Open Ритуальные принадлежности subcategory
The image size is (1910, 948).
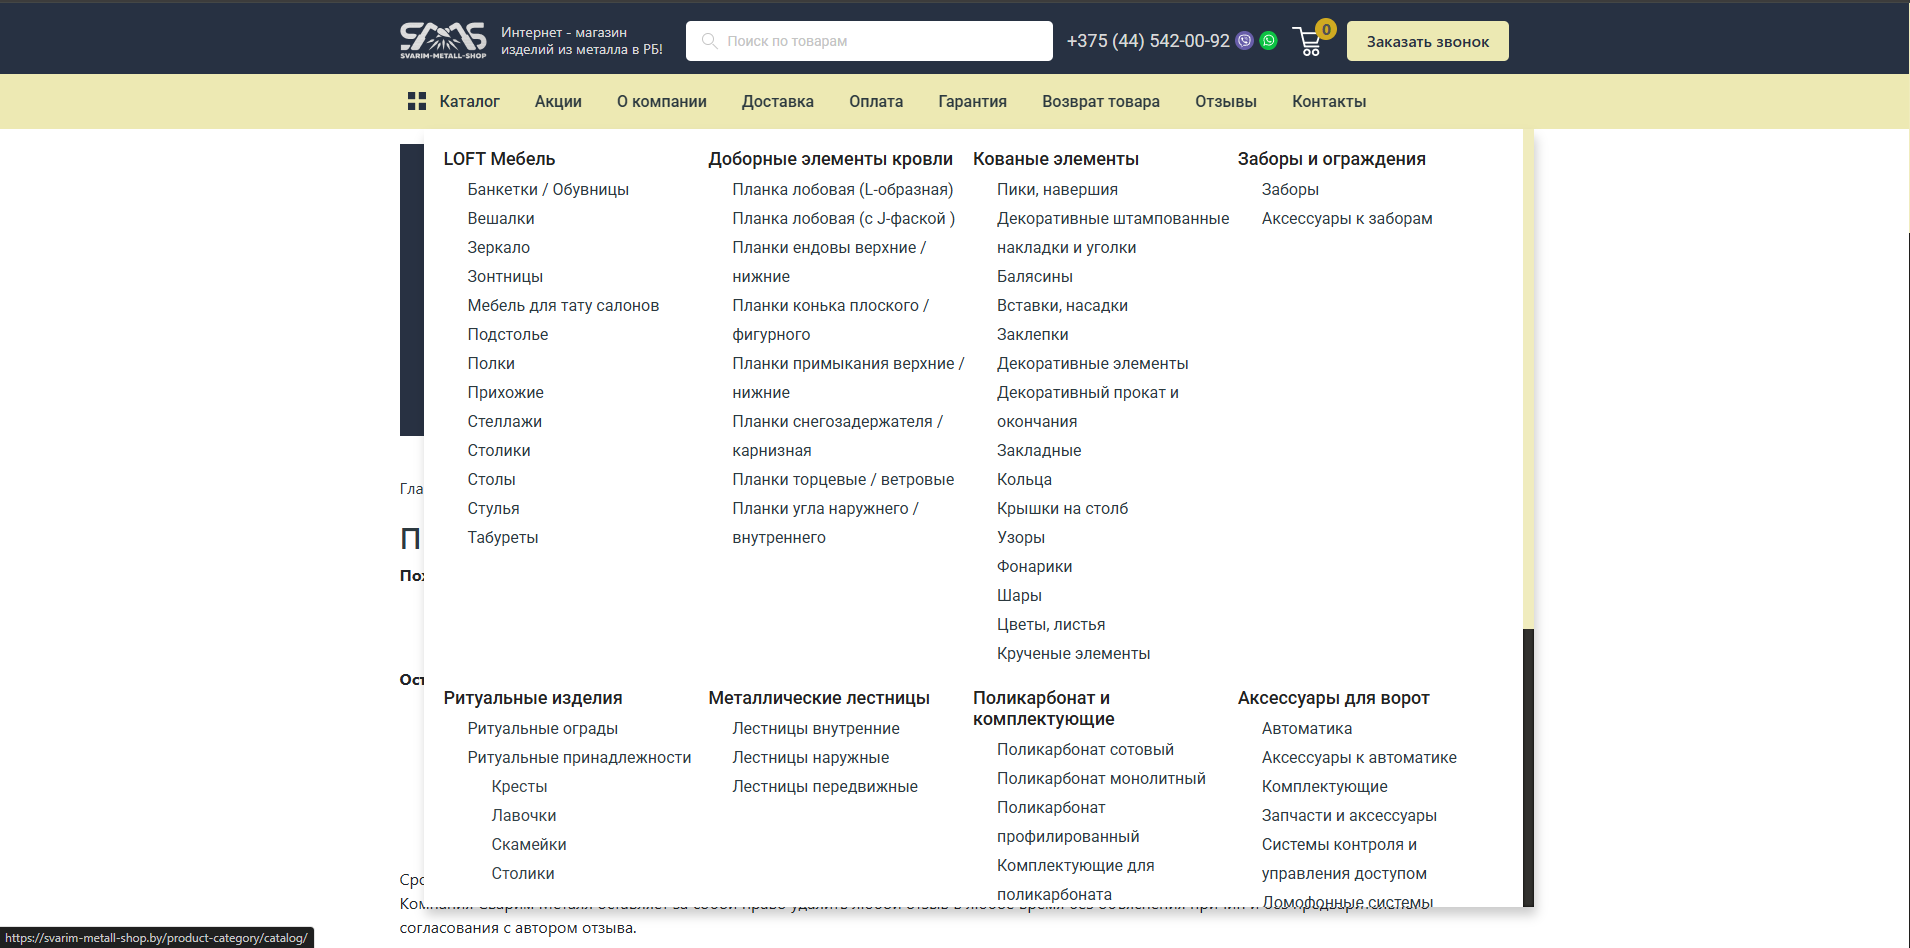(x=580, y=757)
